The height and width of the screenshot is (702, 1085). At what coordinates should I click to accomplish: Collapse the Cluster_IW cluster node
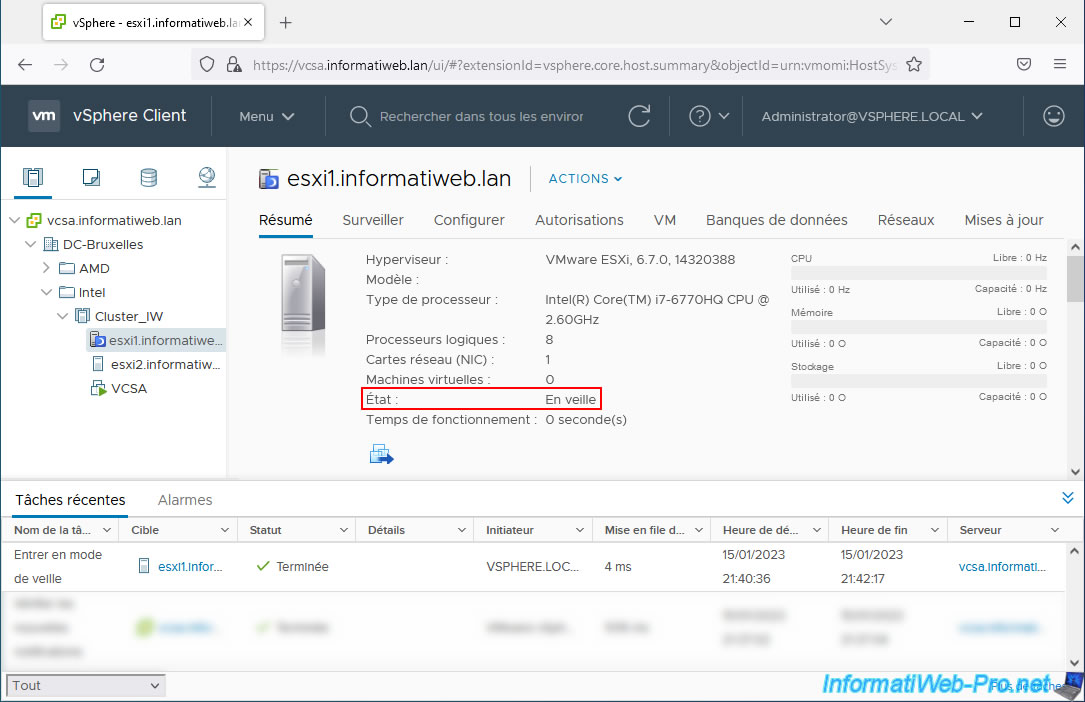point(62,316)
